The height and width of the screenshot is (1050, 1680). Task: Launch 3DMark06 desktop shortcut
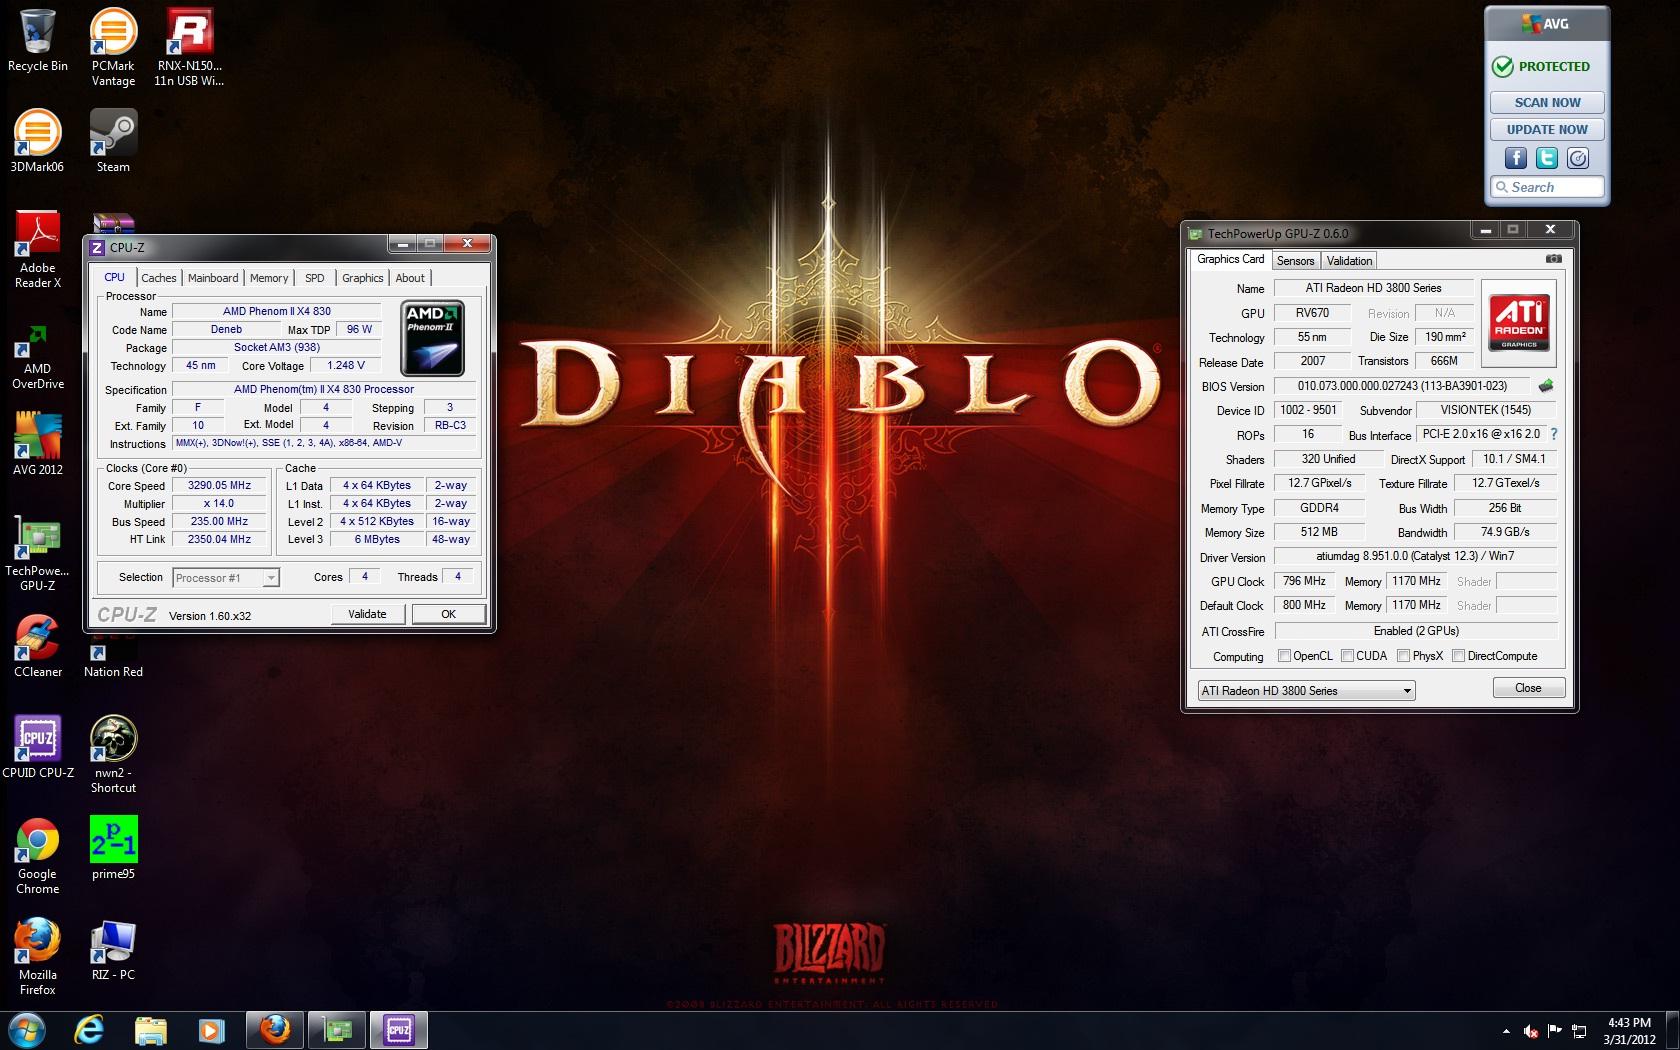coord(37,141)
